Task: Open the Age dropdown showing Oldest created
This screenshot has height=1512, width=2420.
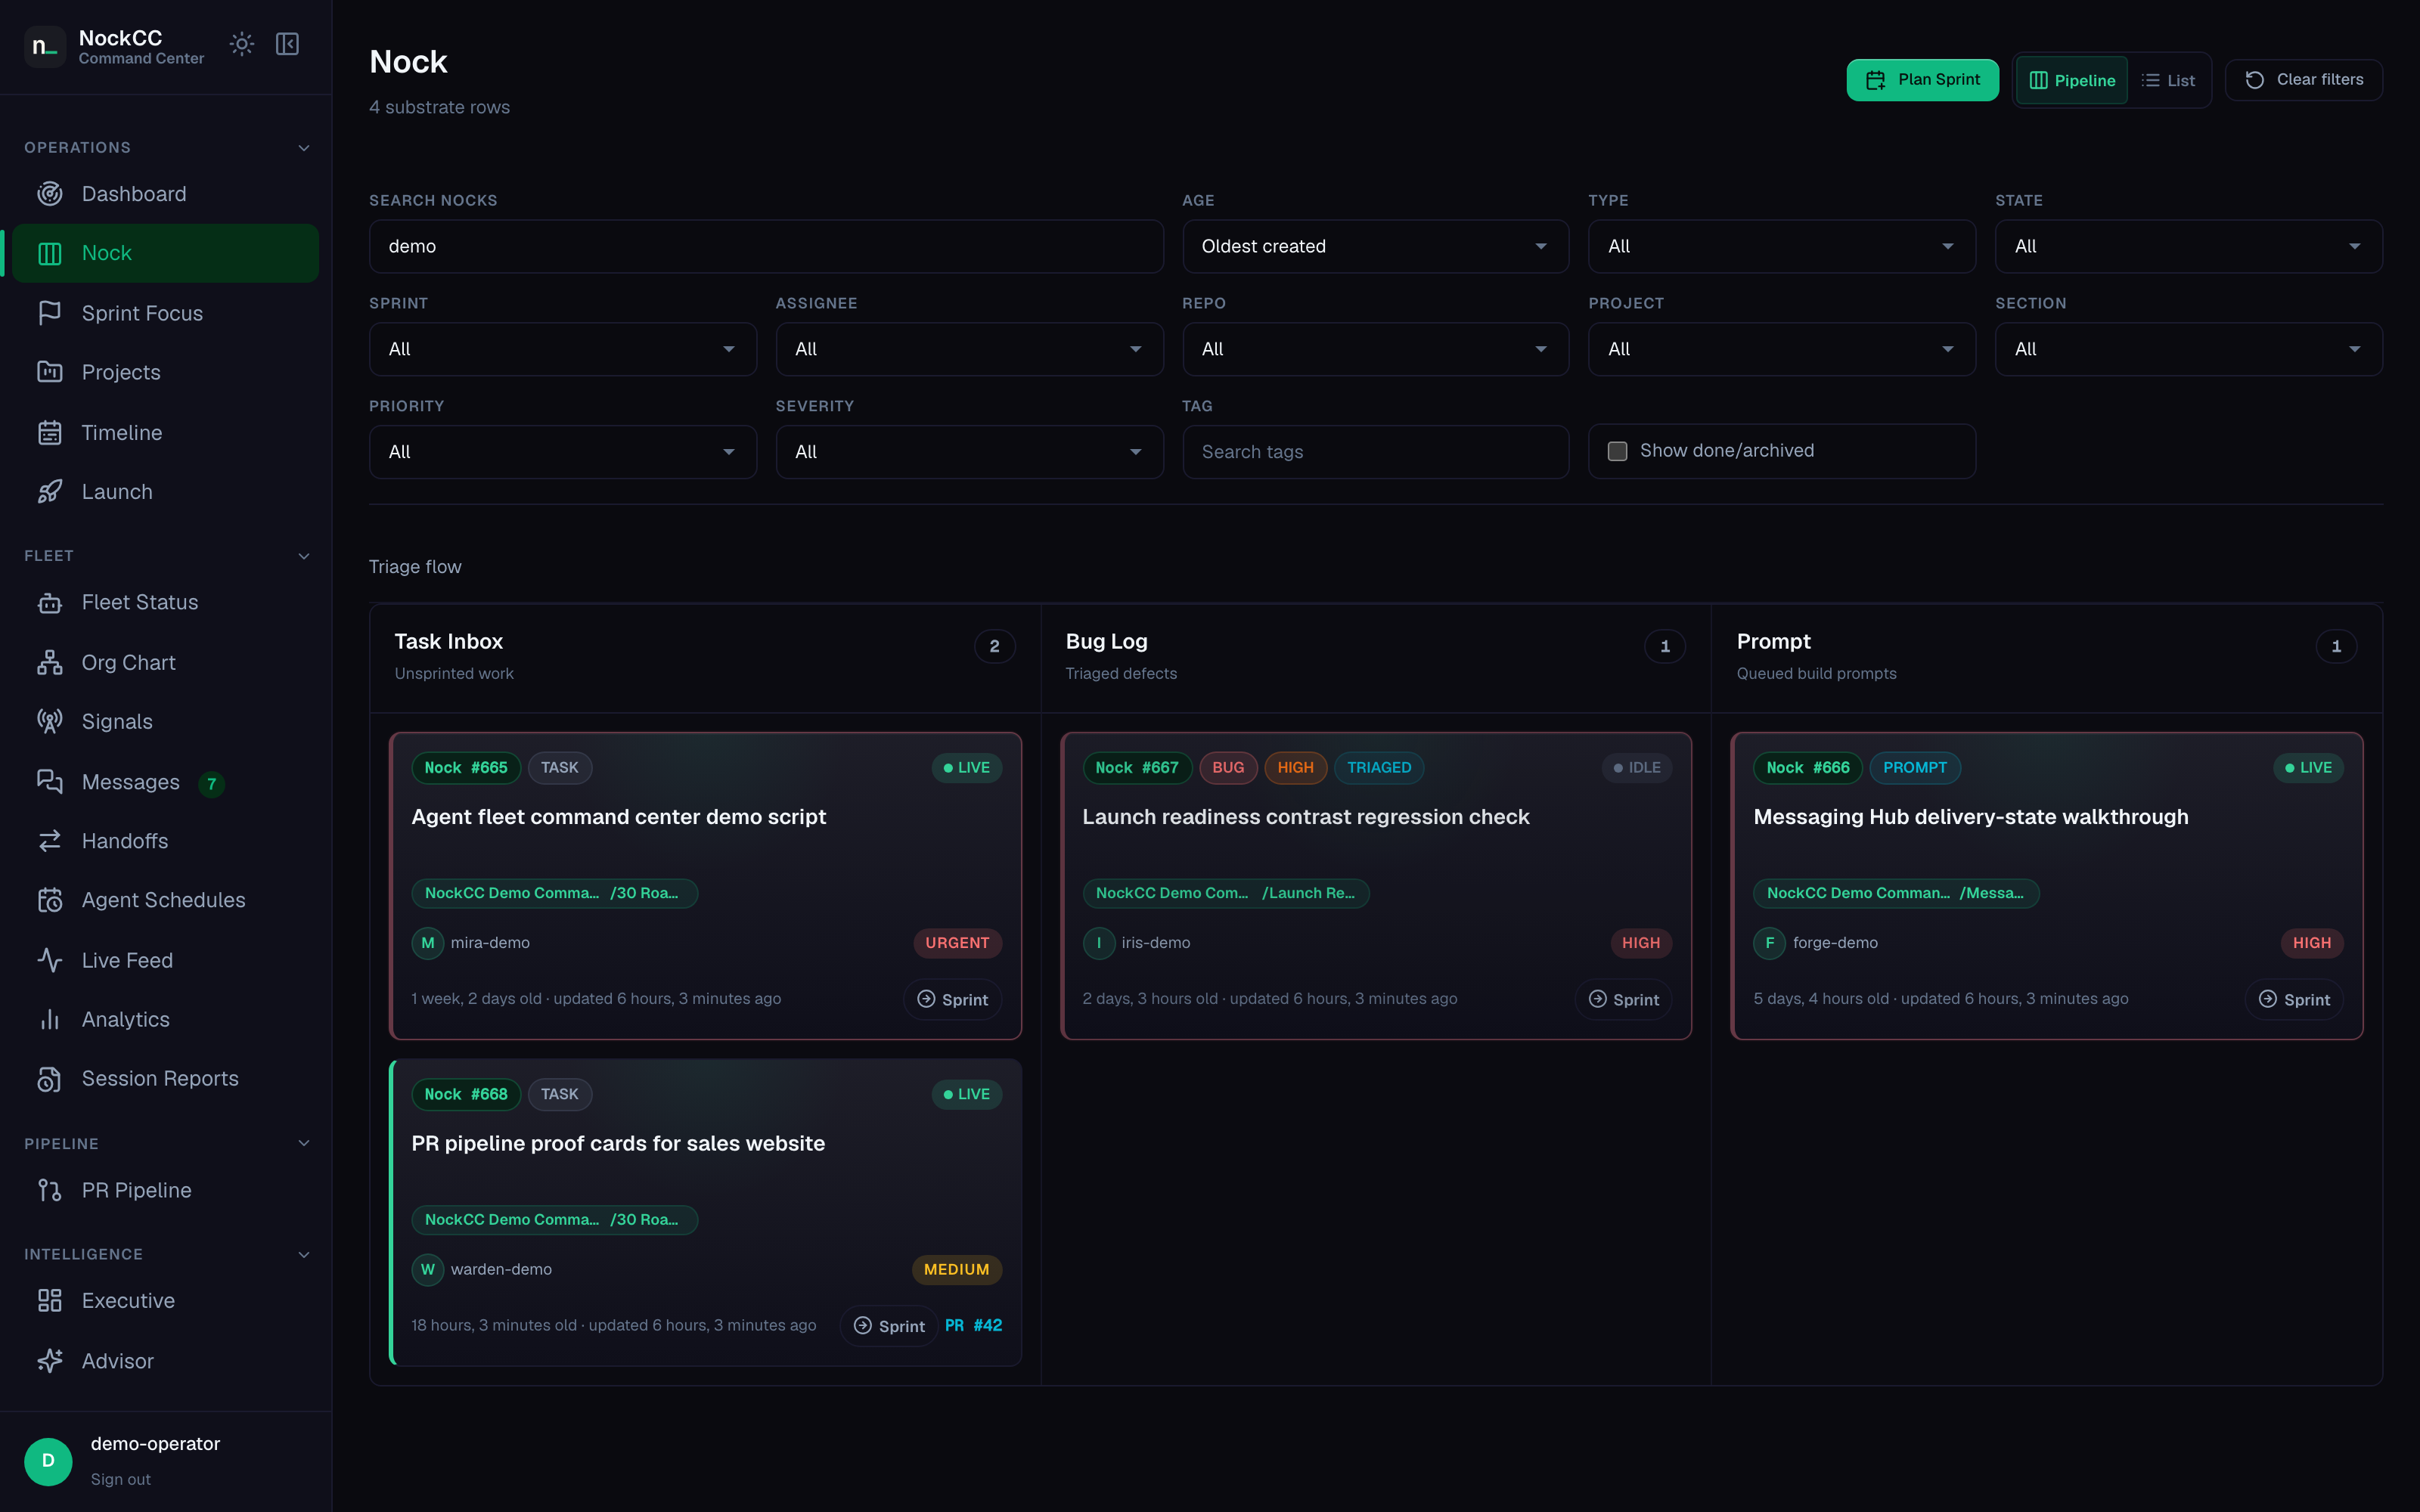Action: pyautogui.click(x=1375, y=246)
